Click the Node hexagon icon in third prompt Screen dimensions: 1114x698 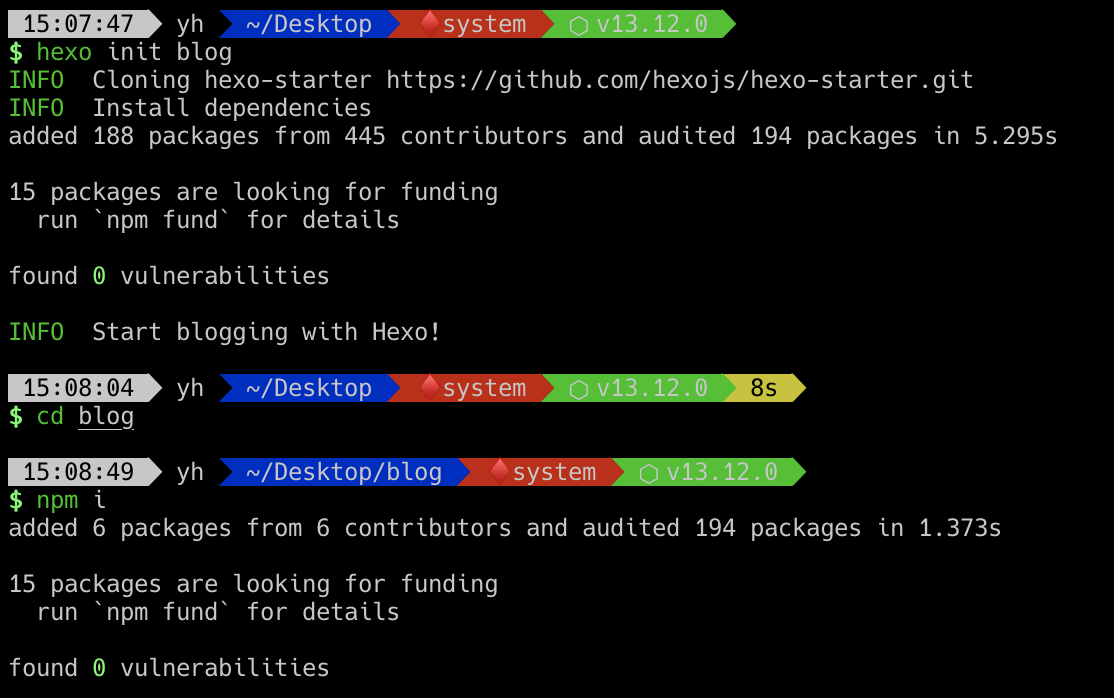(x=648, y=473)
